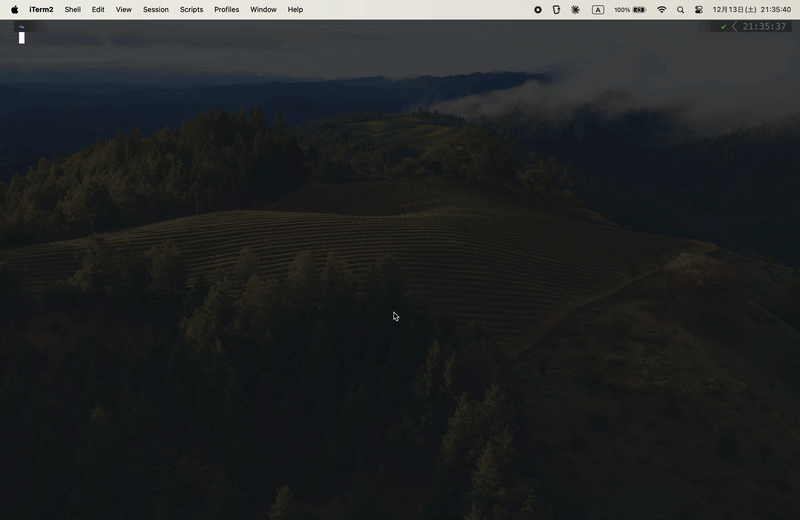
Task: Open the Wi-Fi status menu
Action: pyautogui.click(x=662, y=10)
